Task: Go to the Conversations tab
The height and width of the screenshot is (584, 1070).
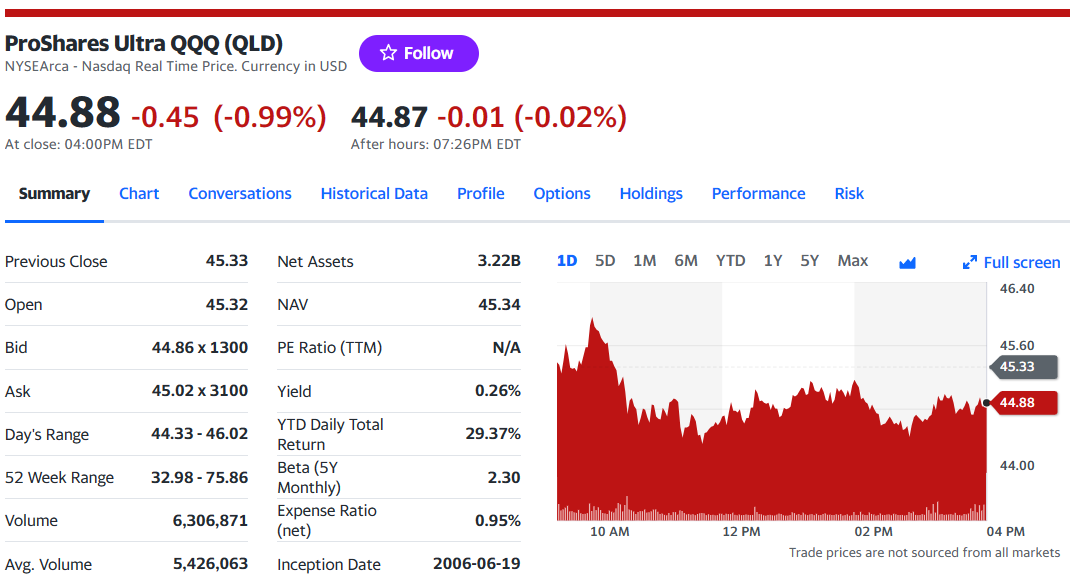Action: pos(240,194)
